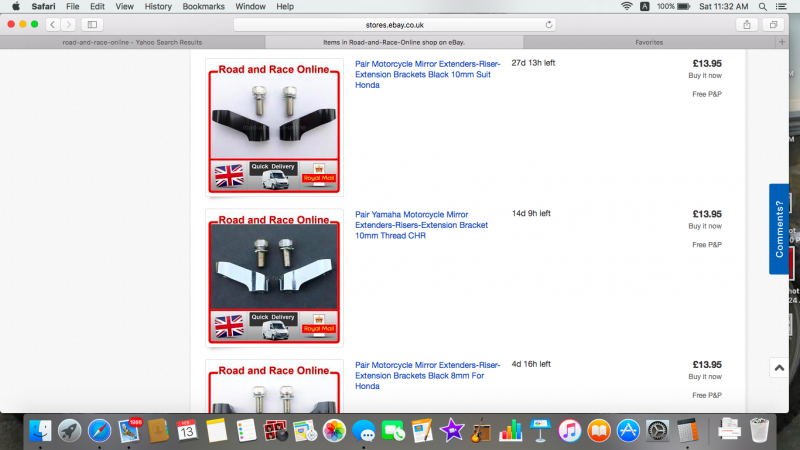The image size is (800, 450).
Task: Go back to previous page
Action: (x=53, y=24)
